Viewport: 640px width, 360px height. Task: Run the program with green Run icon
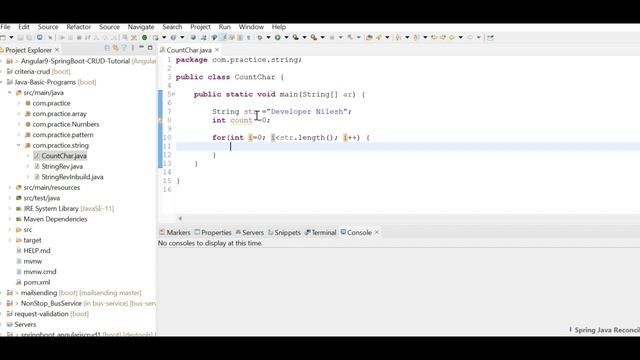(x=278, y=38)
